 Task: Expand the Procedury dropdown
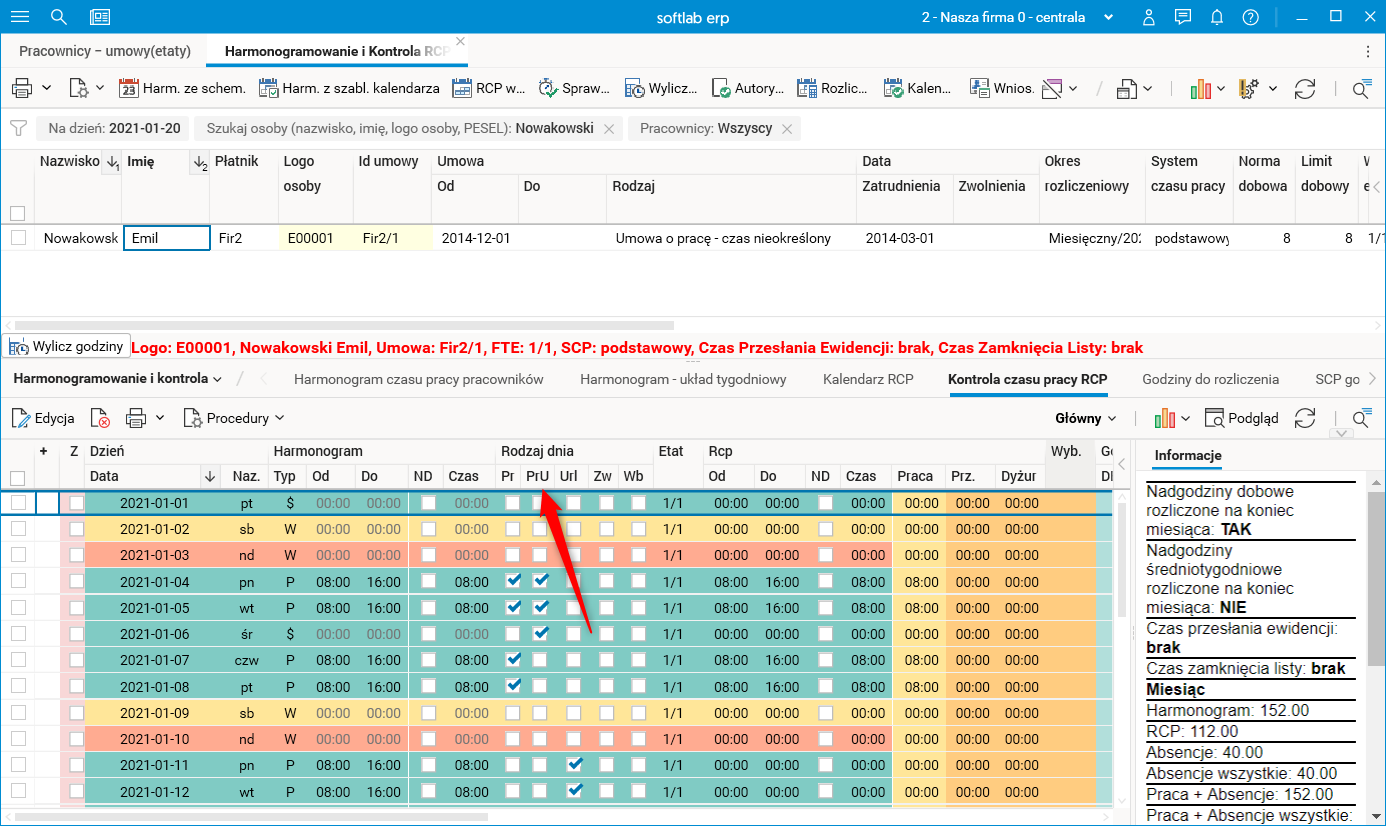[x=235, y=418]
